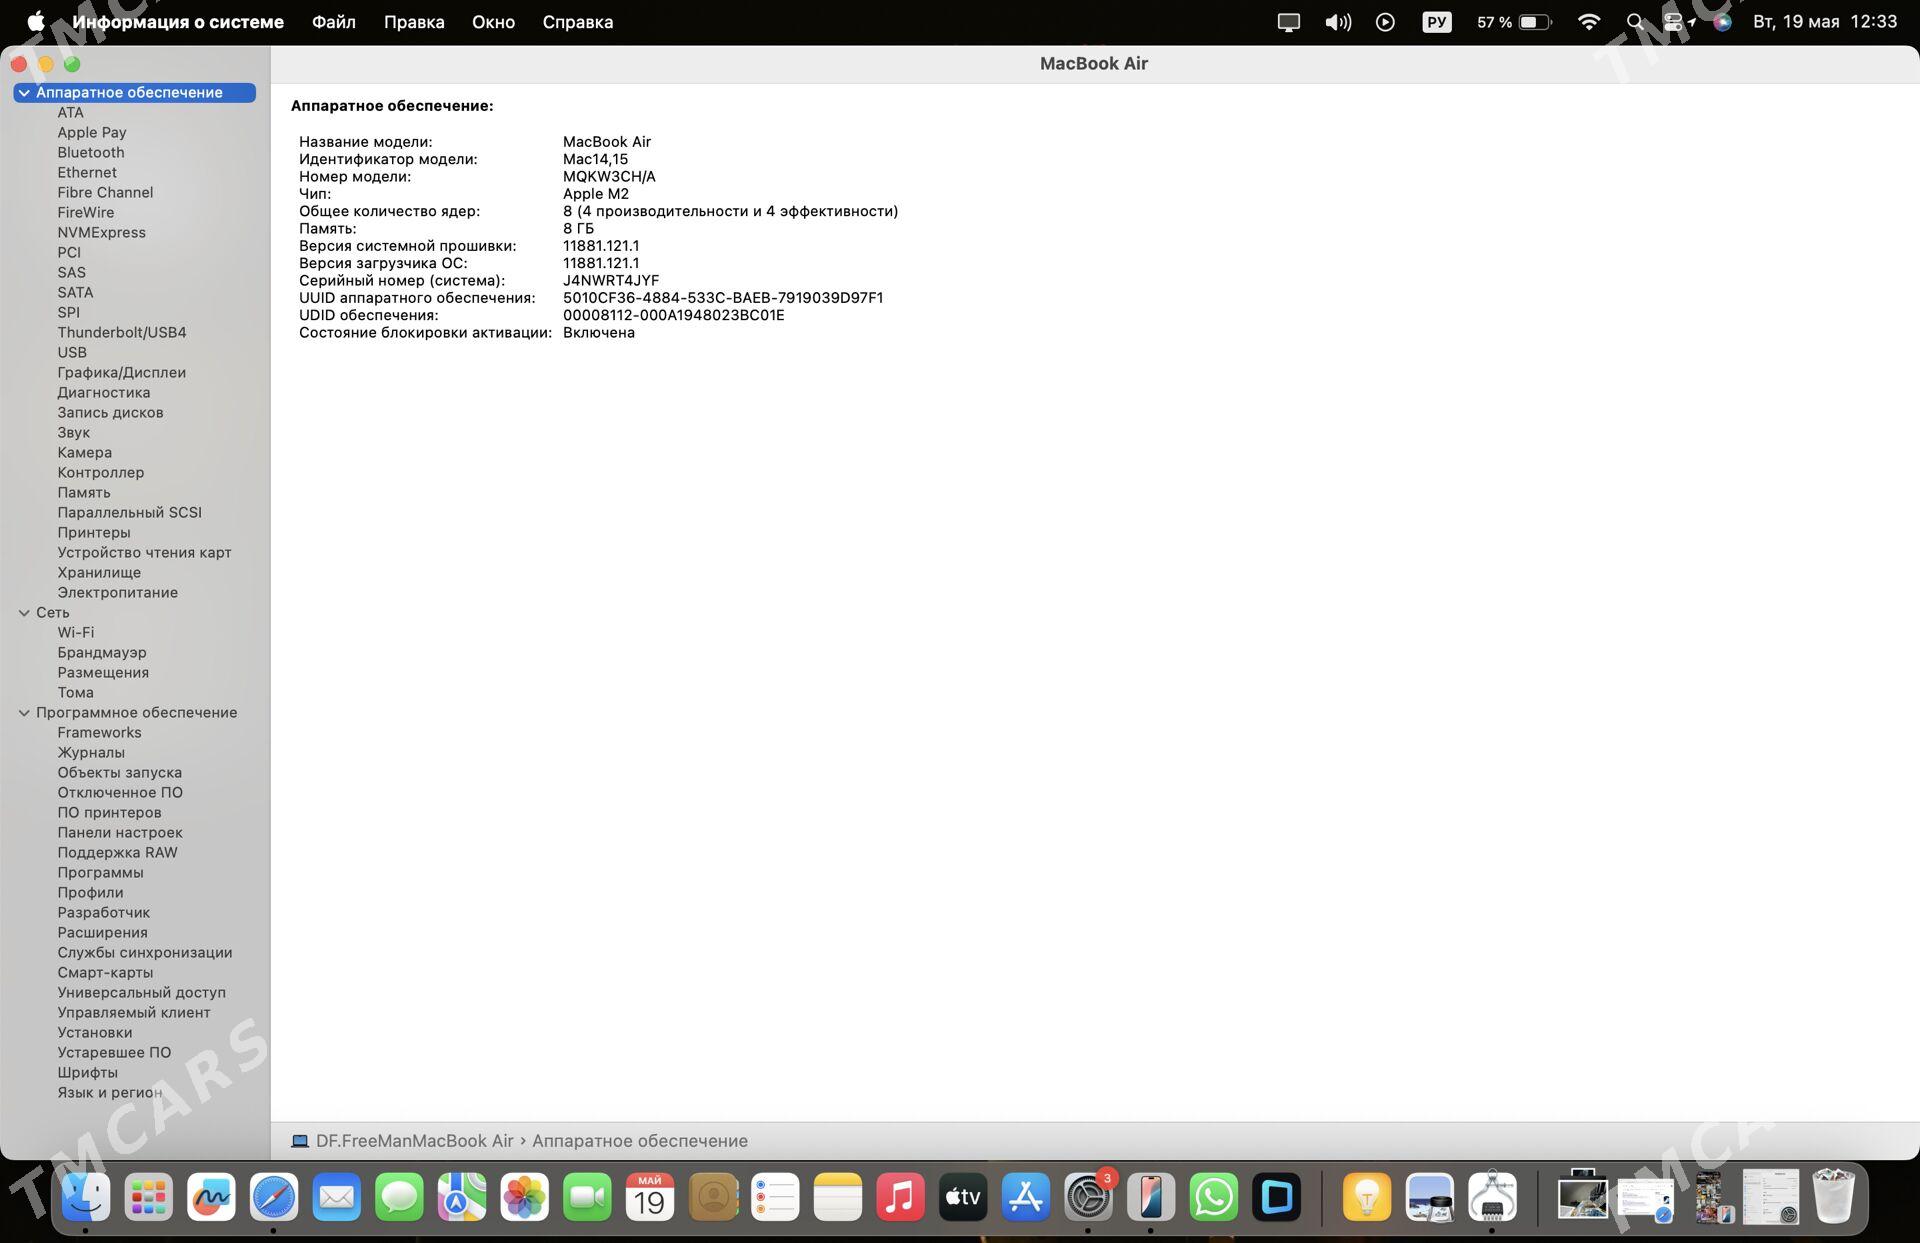Show battery status at 57 %

tap(1514, 22)
